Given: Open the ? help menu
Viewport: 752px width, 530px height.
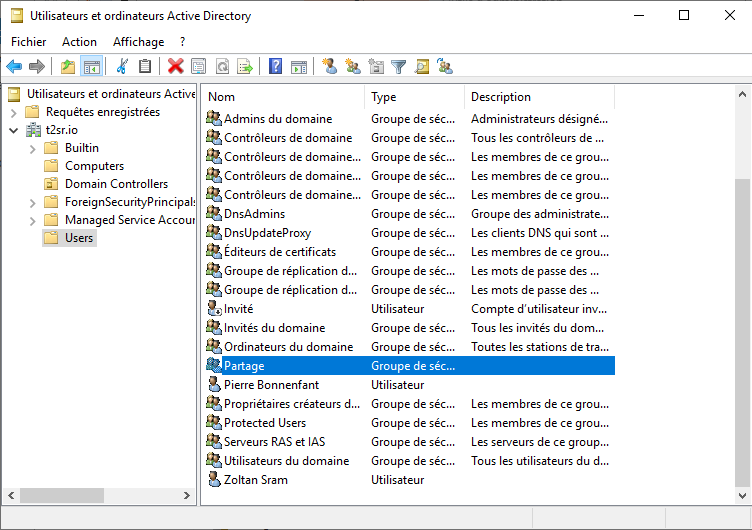Looking at the screenshot, I should (x=183, y=42).
